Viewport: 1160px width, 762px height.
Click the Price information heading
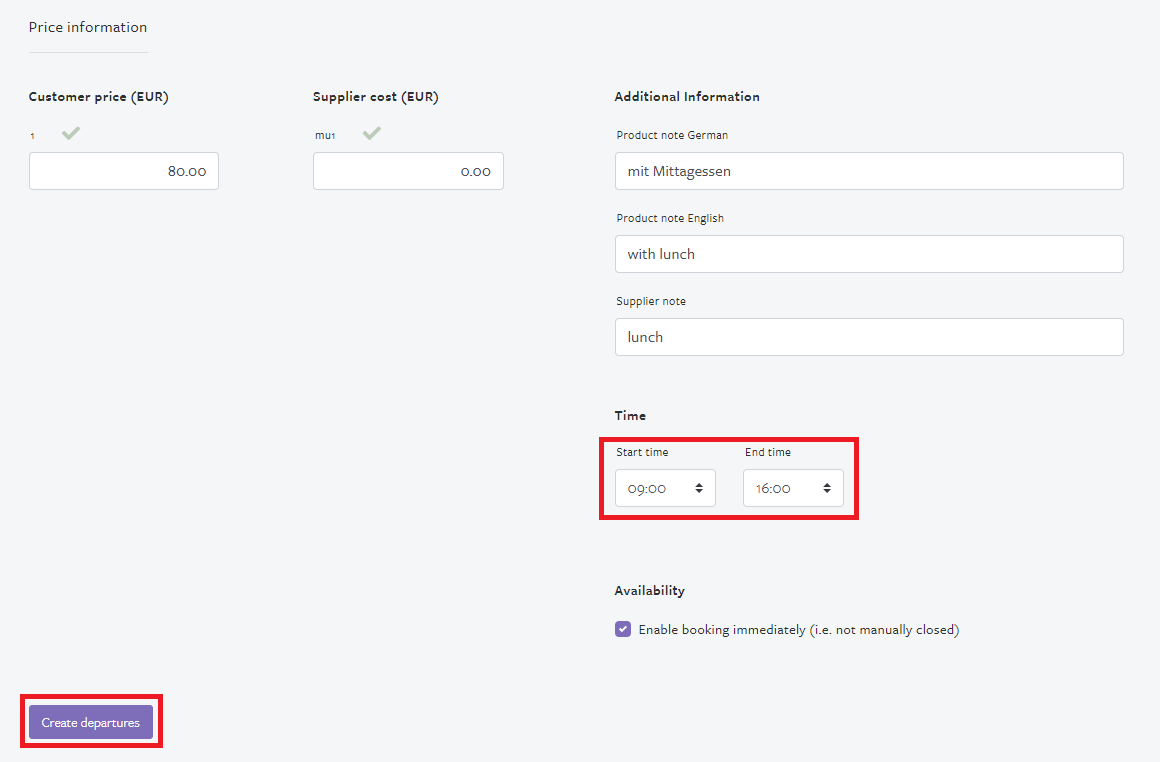(88, 27)
